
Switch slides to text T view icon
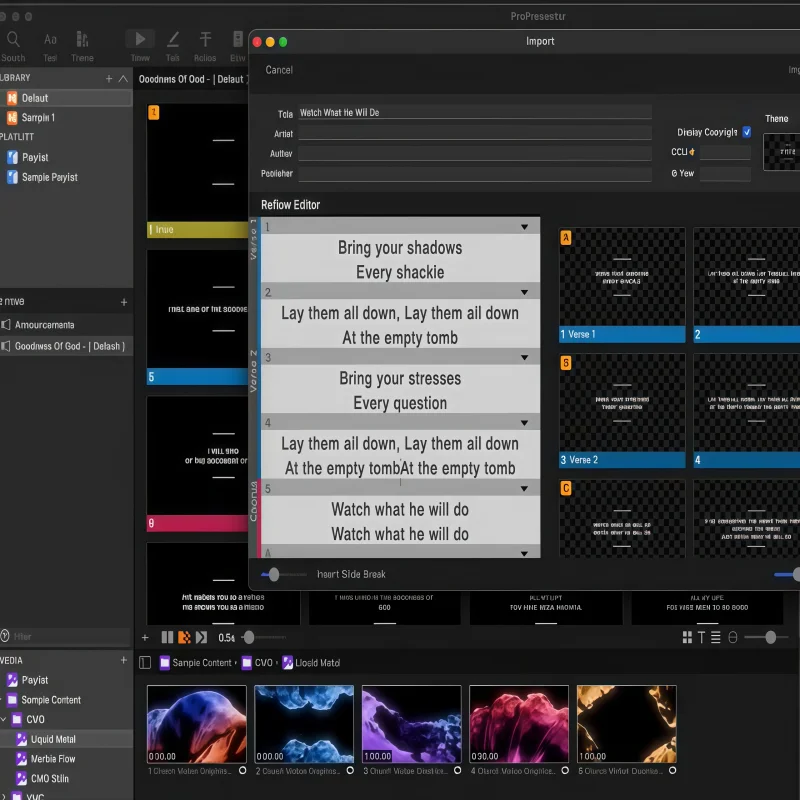[x=702, y=637]
